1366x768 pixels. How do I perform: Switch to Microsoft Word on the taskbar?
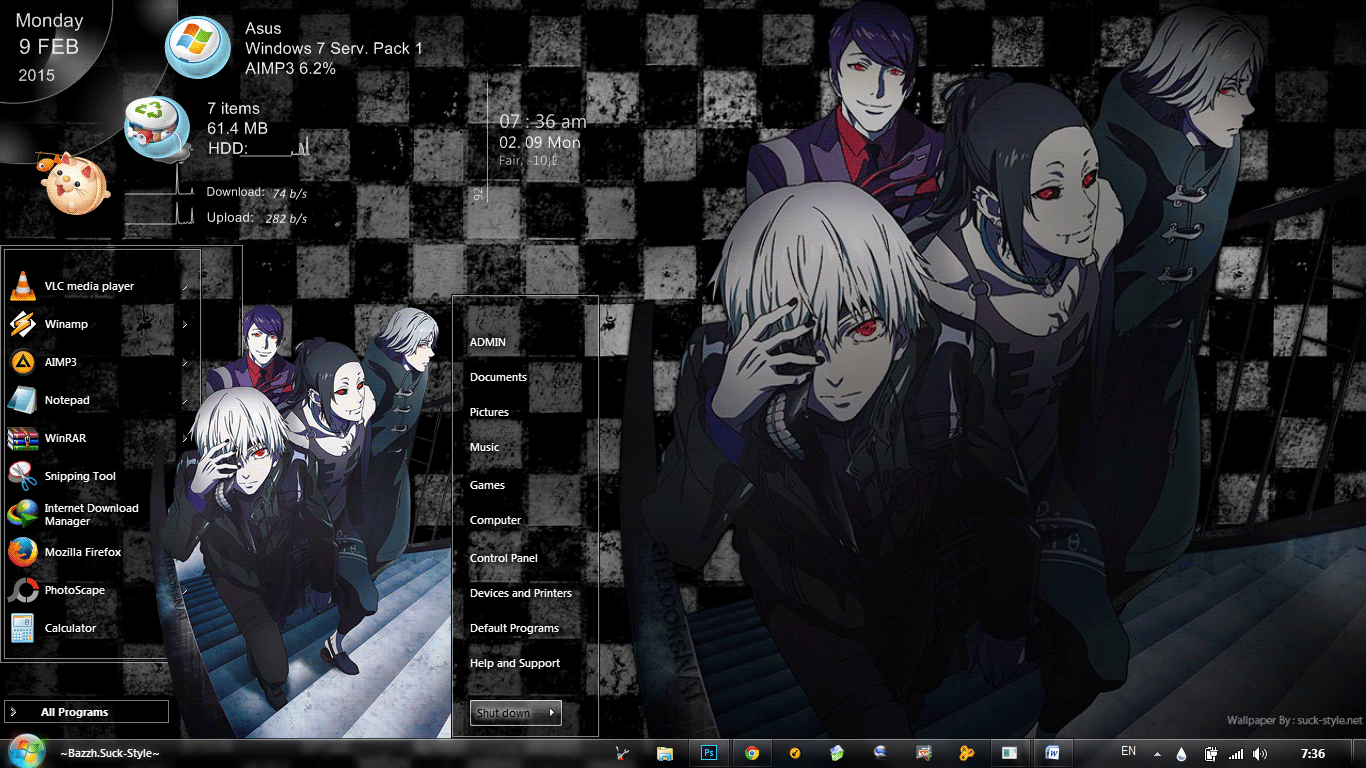[1053, 753]
